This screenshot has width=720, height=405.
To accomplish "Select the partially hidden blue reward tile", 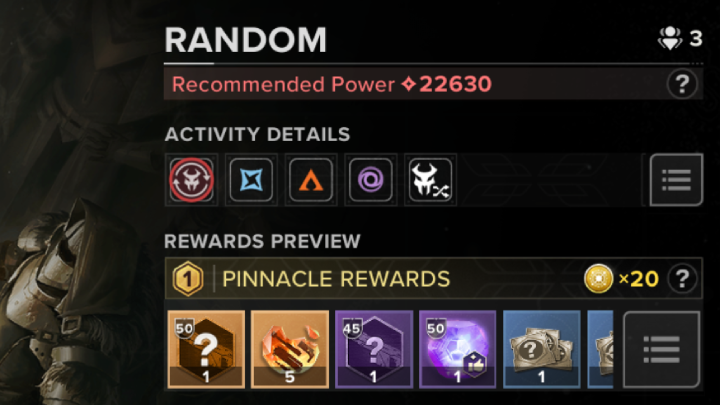I will tap(600, 349).
